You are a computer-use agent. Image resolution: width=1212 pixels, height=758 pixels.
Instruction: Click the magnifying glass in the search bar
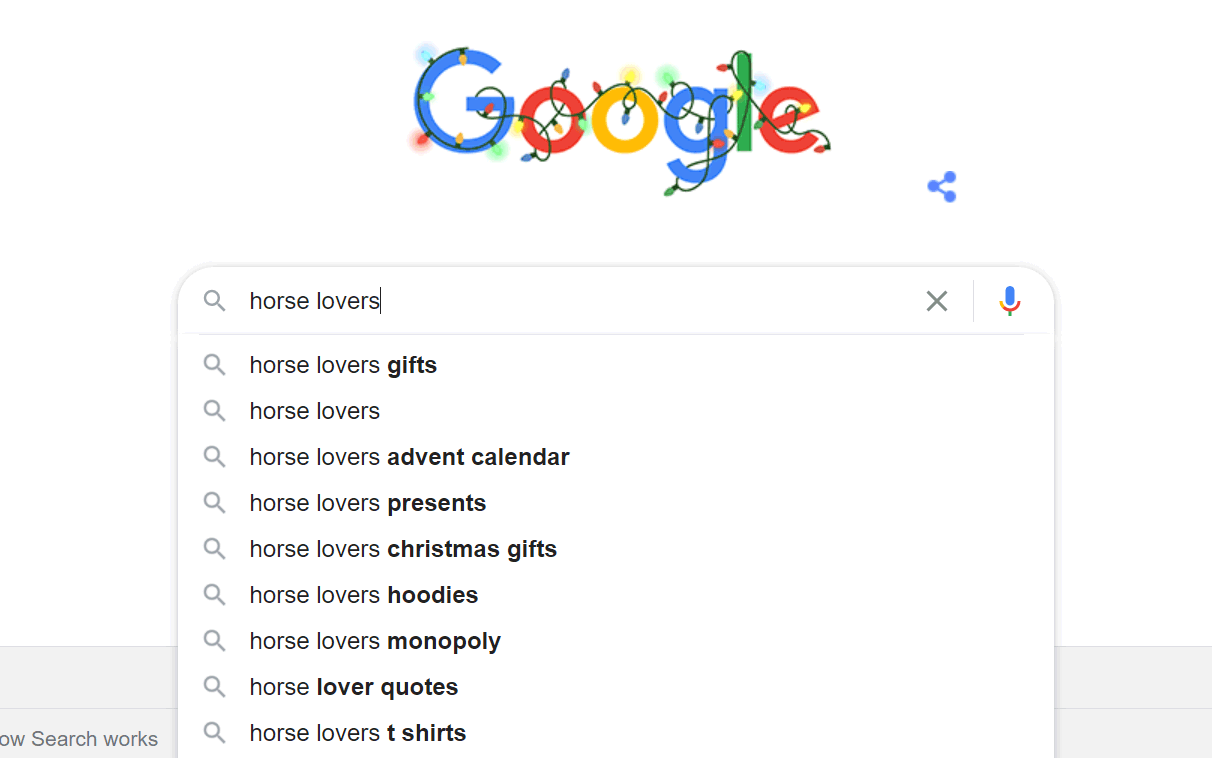click(215, 301)
